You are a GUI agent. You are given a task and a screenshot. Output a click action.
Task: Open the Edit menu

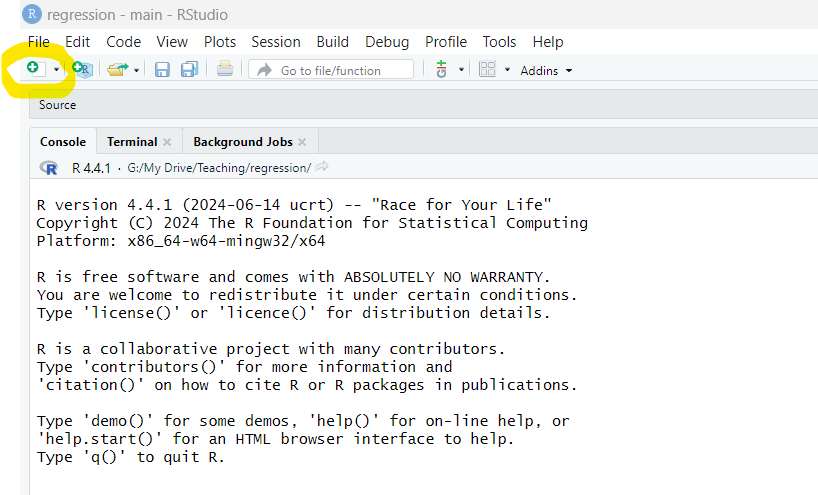[x=77, y=42]
